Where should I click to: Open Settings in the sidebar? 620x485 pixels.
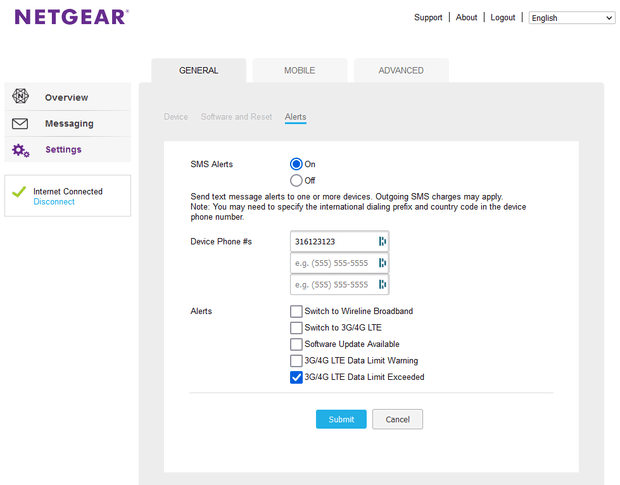pos(68,150)
